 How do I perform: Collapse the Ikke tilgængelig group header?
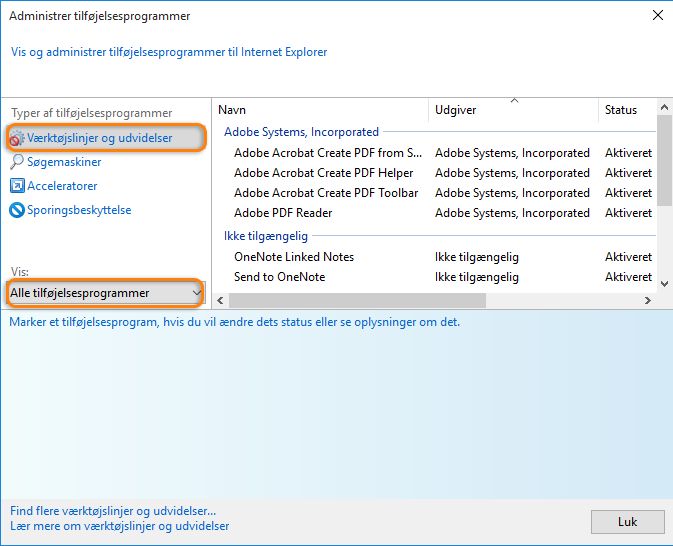tap(266, 236)
